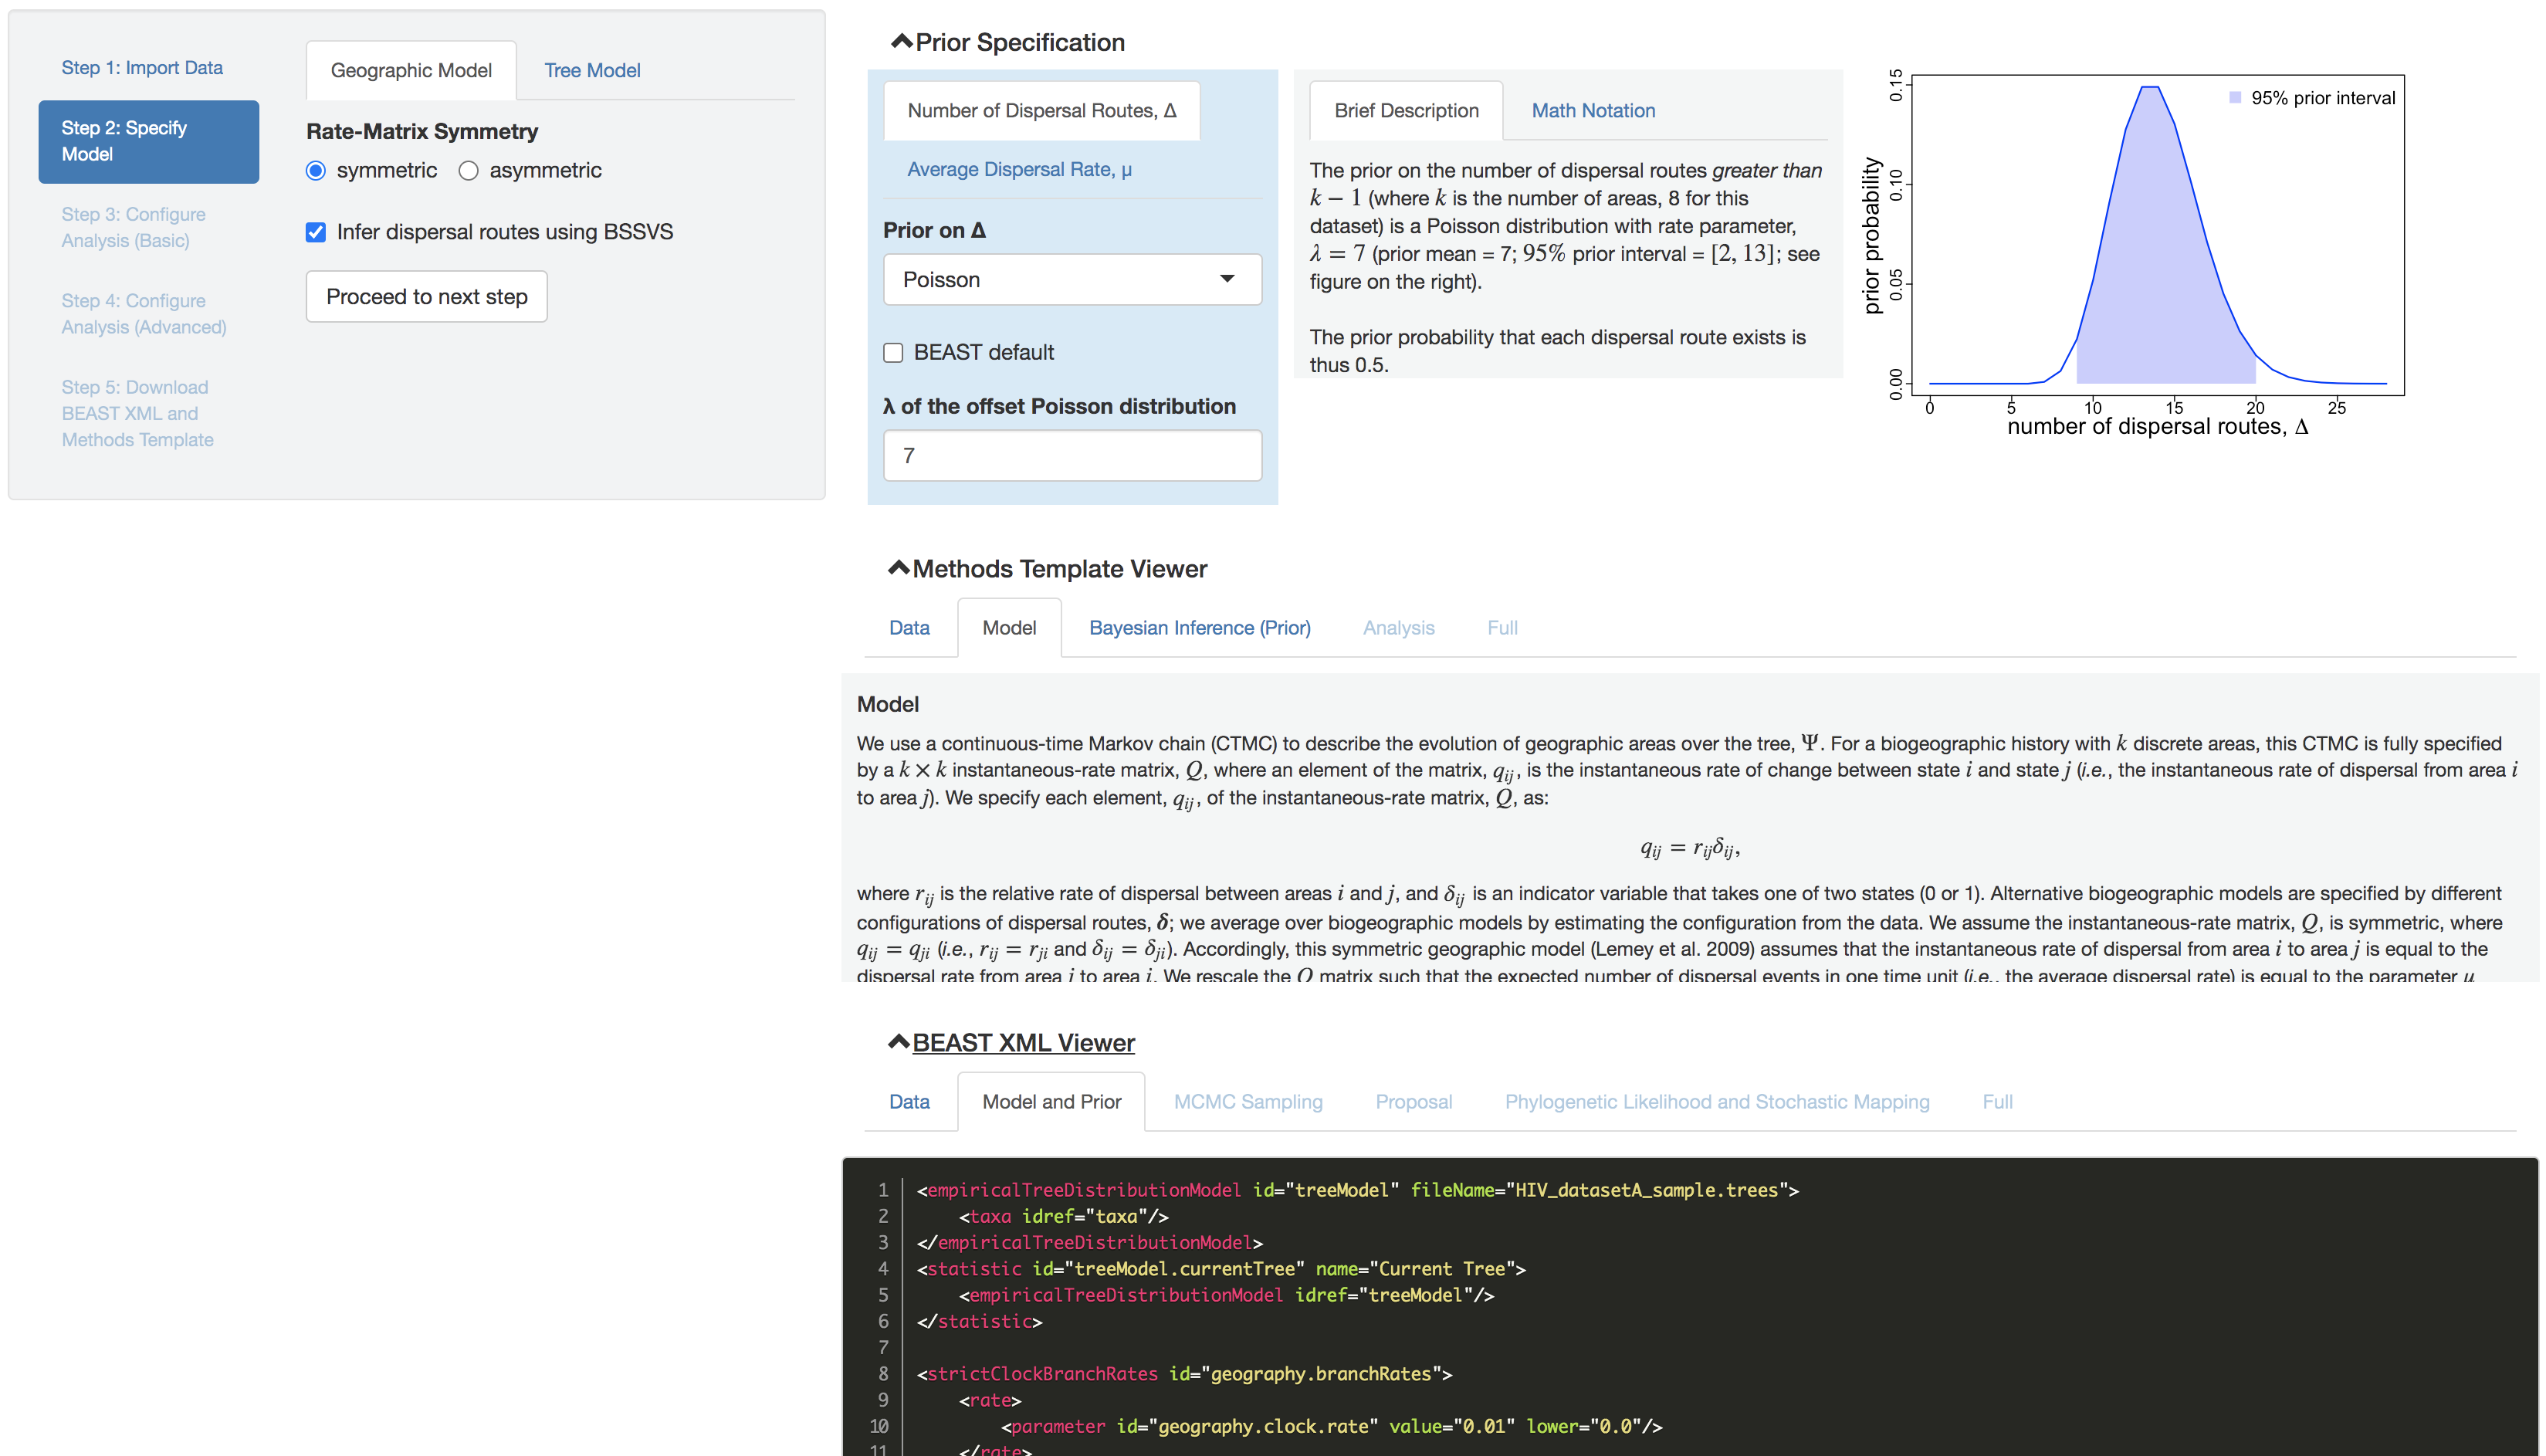The width and height of the screenshot is (2546, 1456).
Task: Open the MCMC Sampling tab
Action: click(x=1248, y=1101)
